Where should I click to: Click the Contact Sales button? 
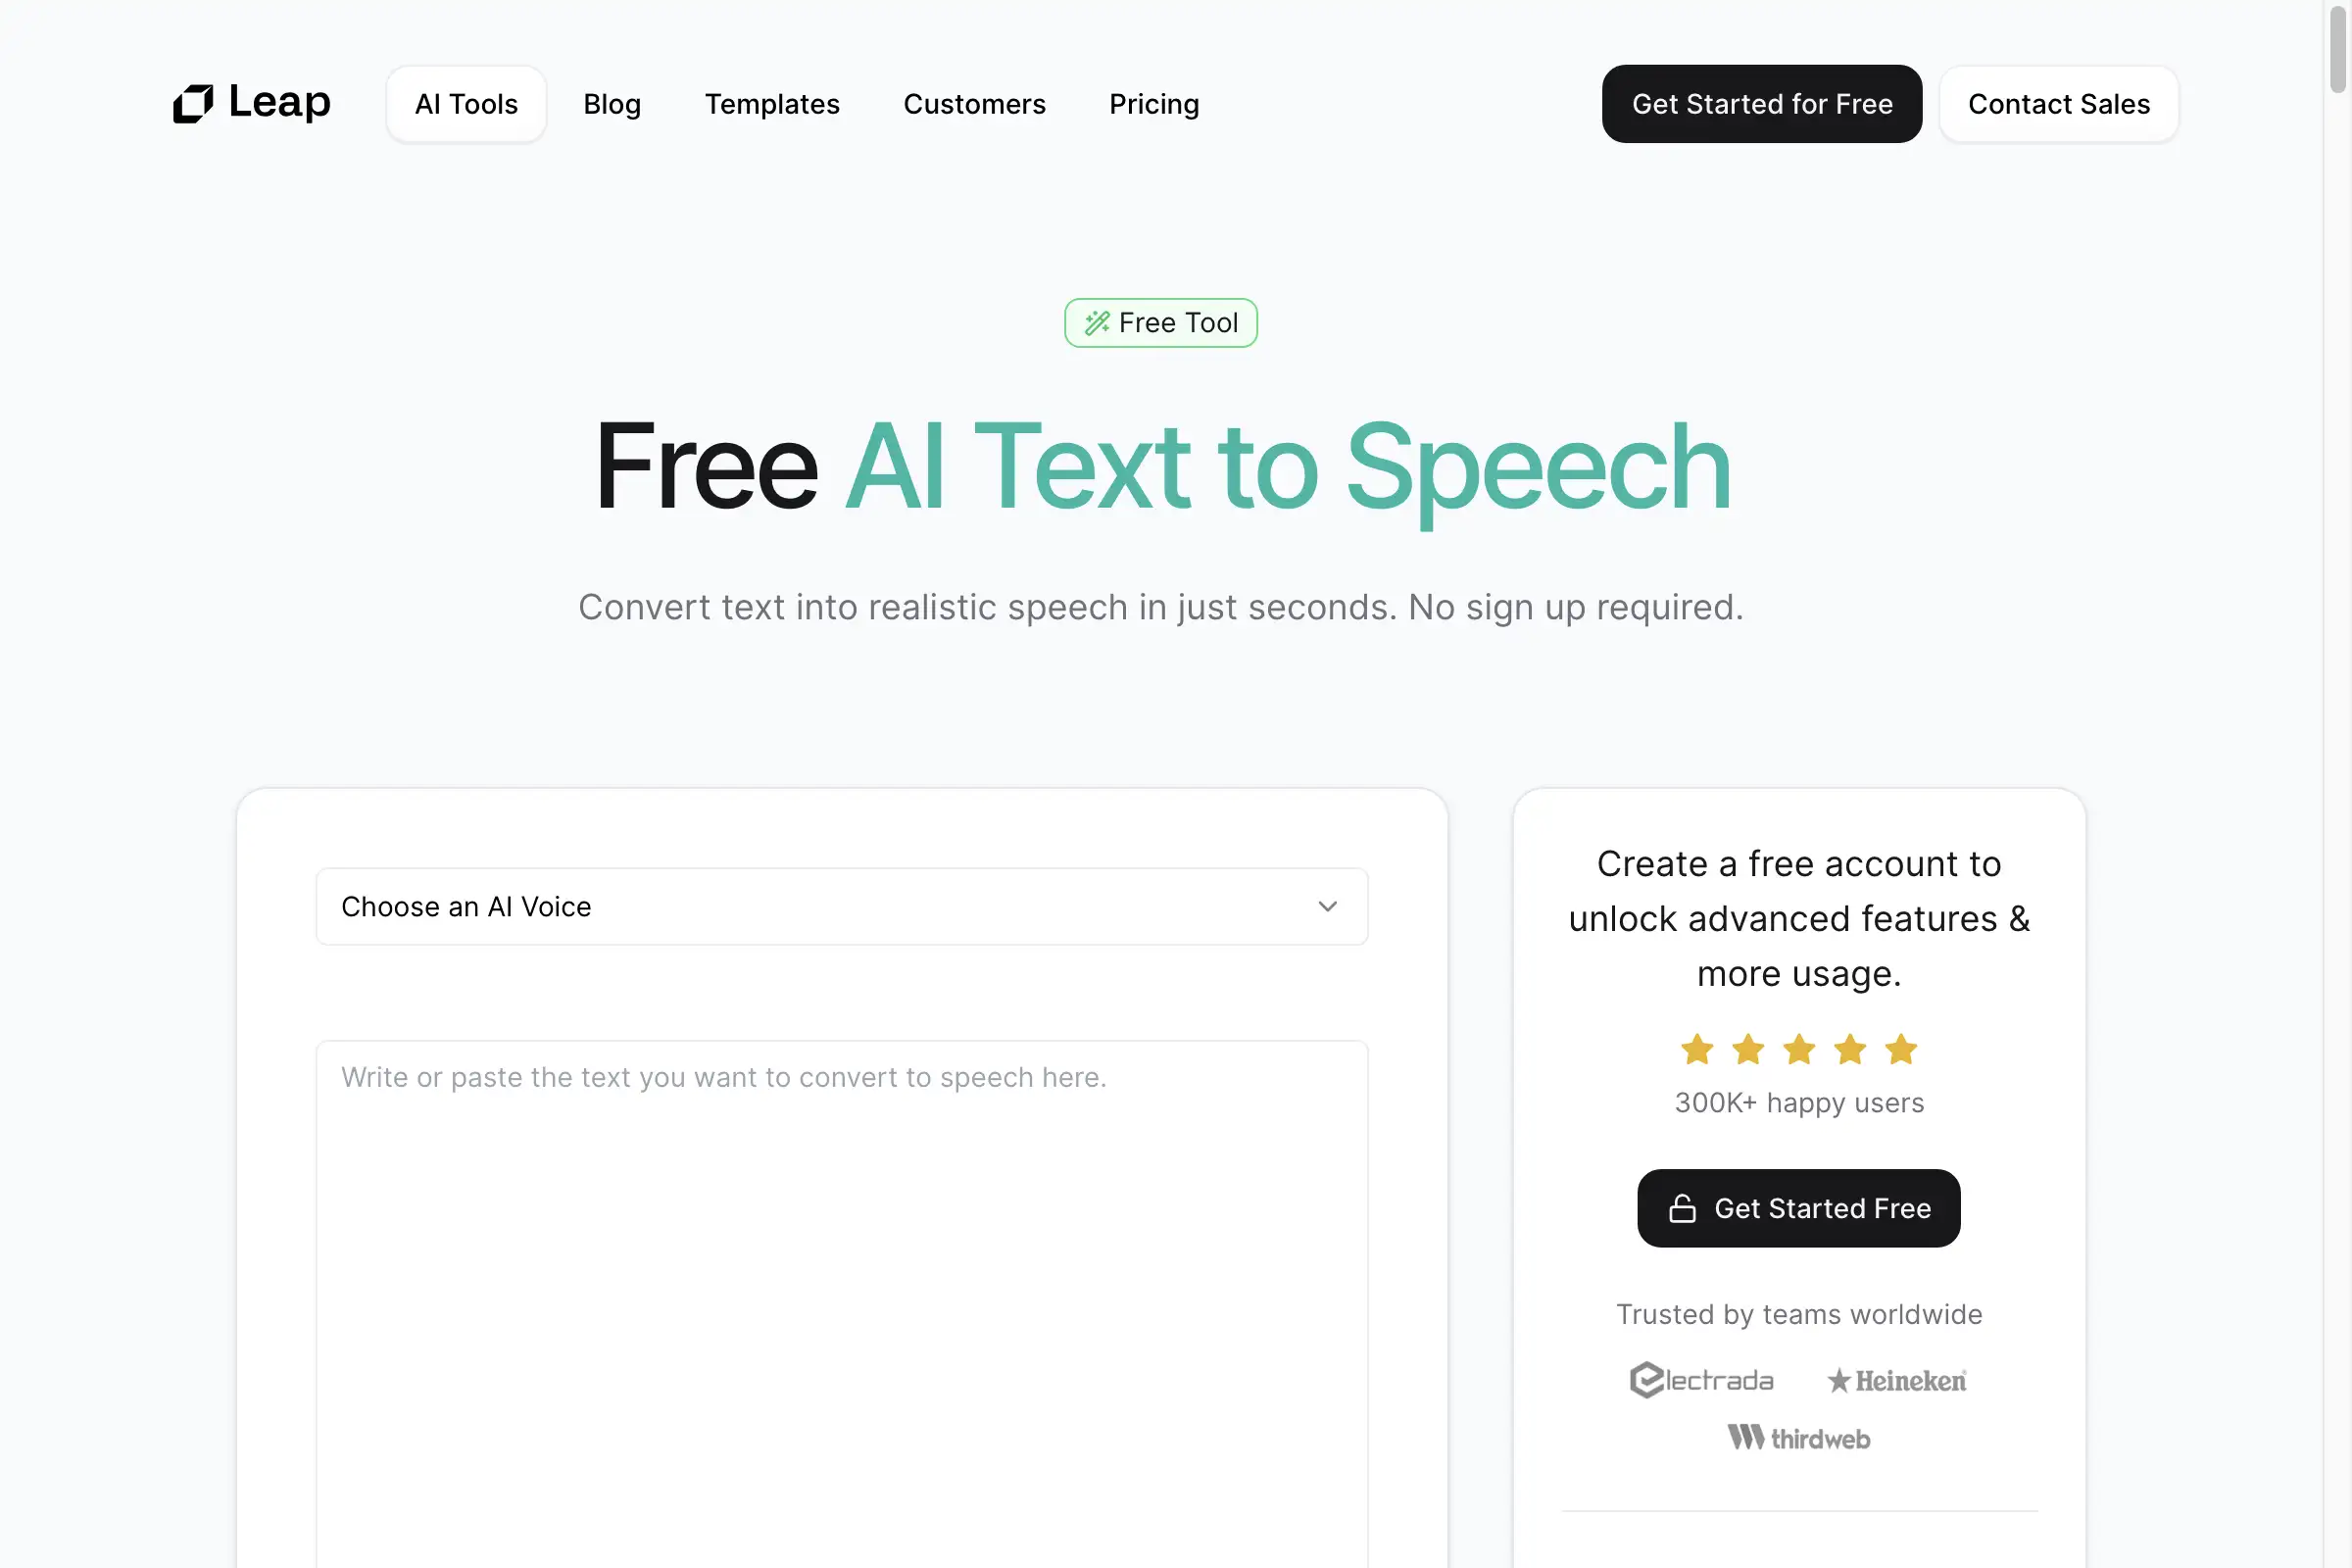coord(2056,103)
